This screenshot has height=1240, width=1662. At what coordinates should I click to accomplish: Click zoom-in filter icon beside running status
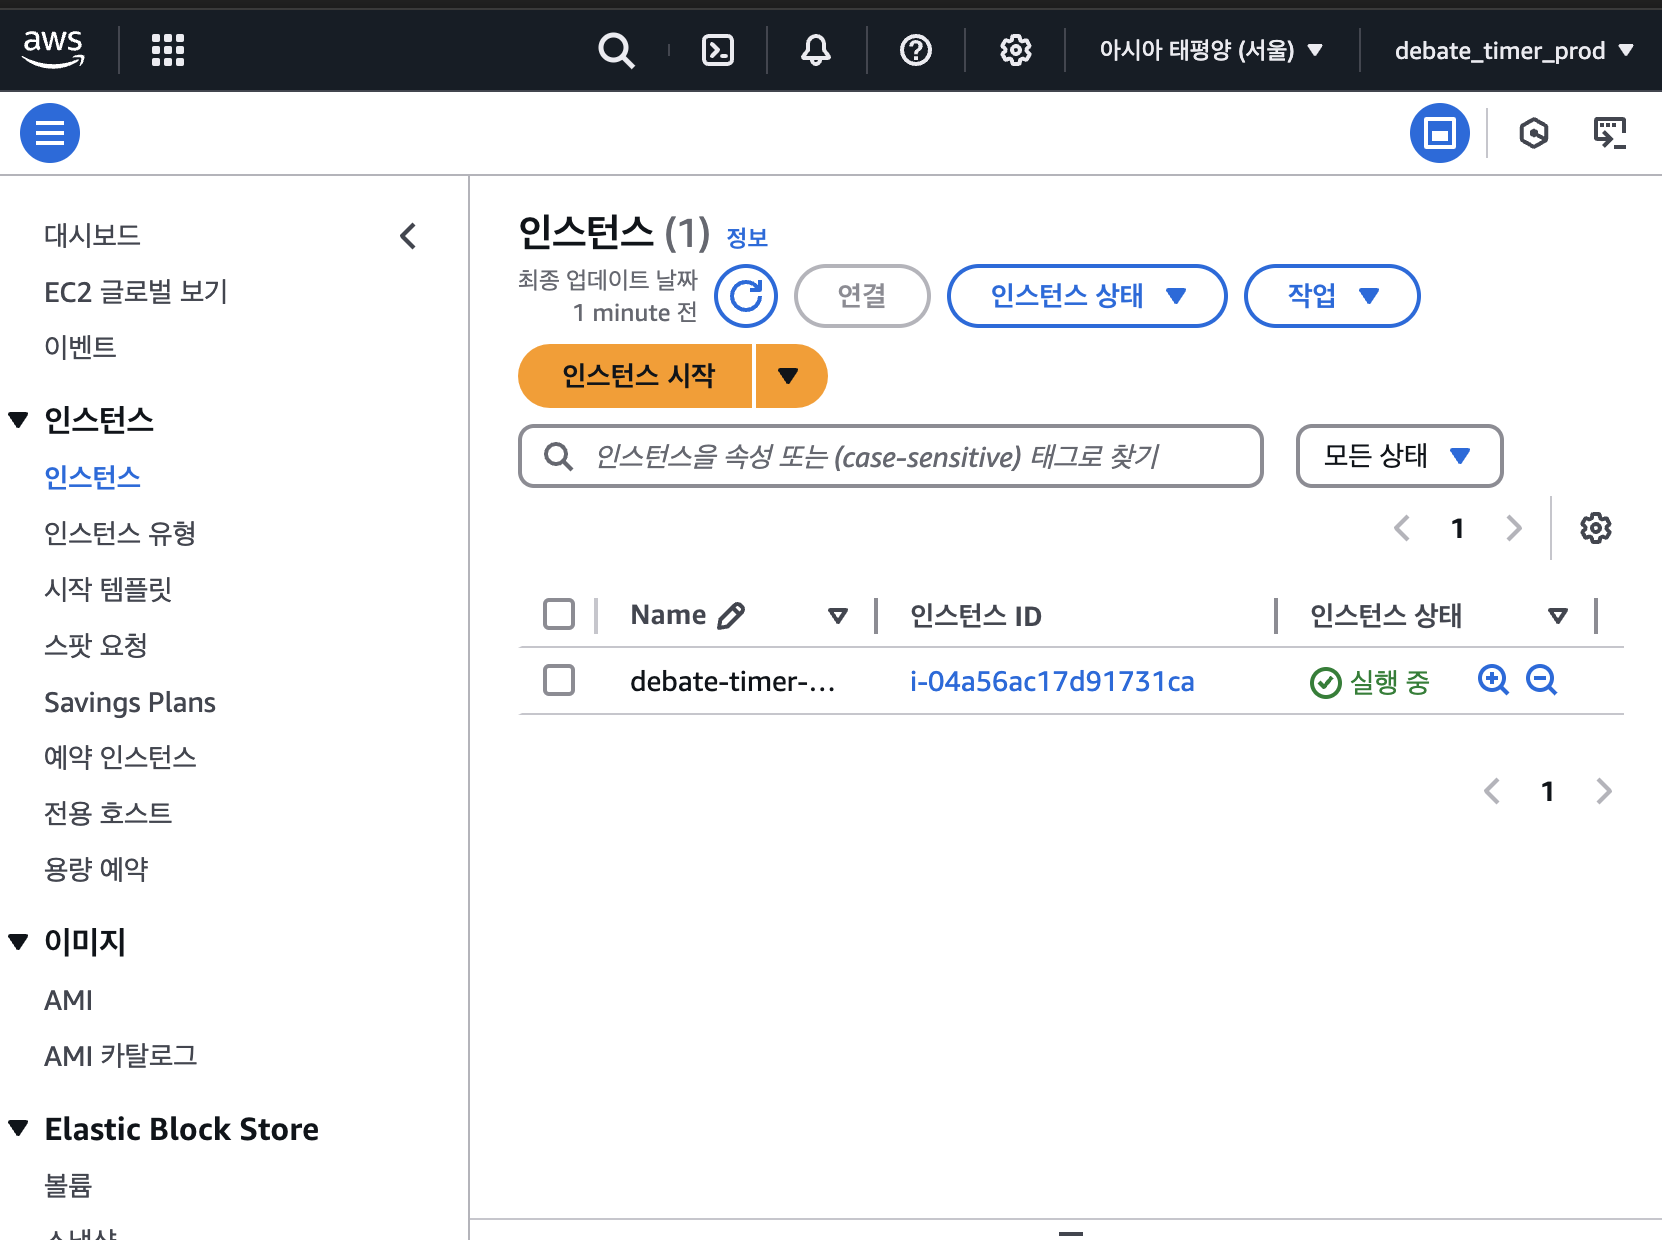point(1494,680)
